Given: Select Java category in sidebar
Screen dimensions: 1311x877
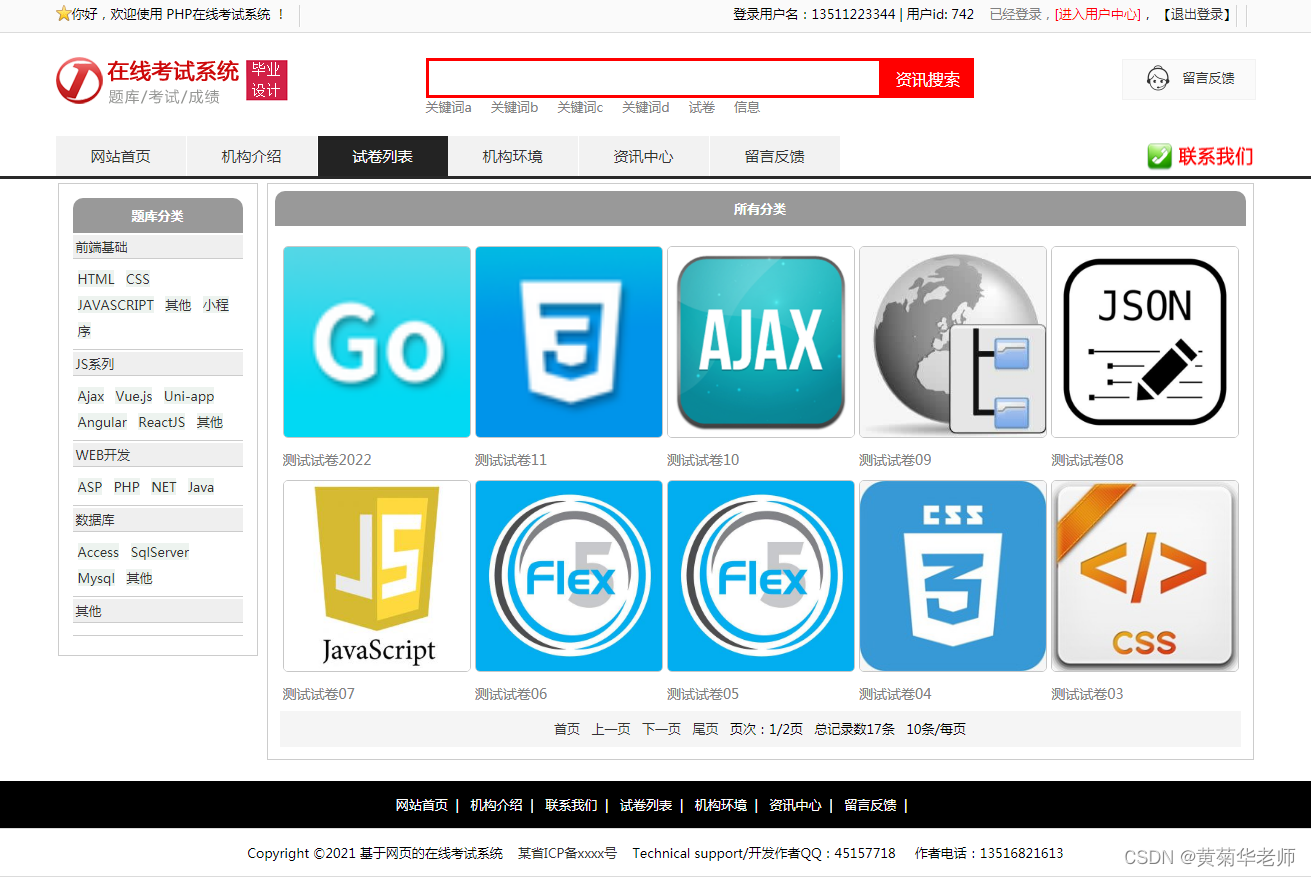Looking at the screenshot, I should (x=201, y=487).
